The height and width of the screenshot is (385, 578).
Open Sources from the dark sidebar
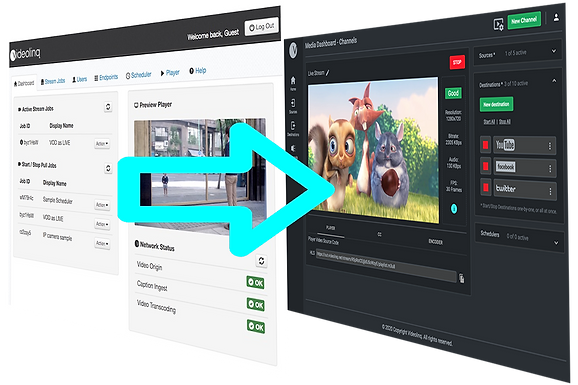(x=293, y=106)
